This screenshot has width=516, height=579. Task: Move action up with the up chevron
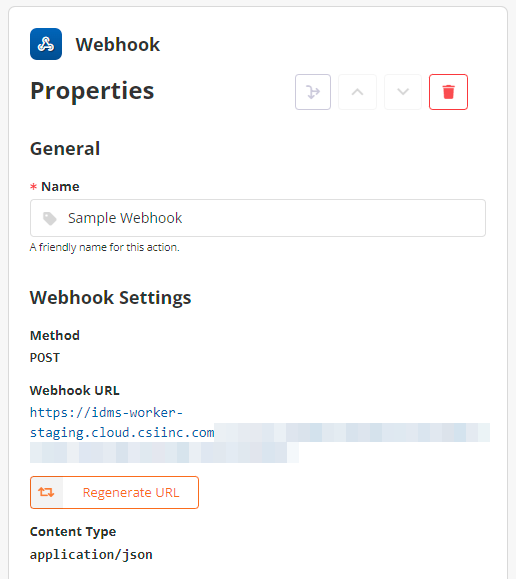[x=358, y=92]
